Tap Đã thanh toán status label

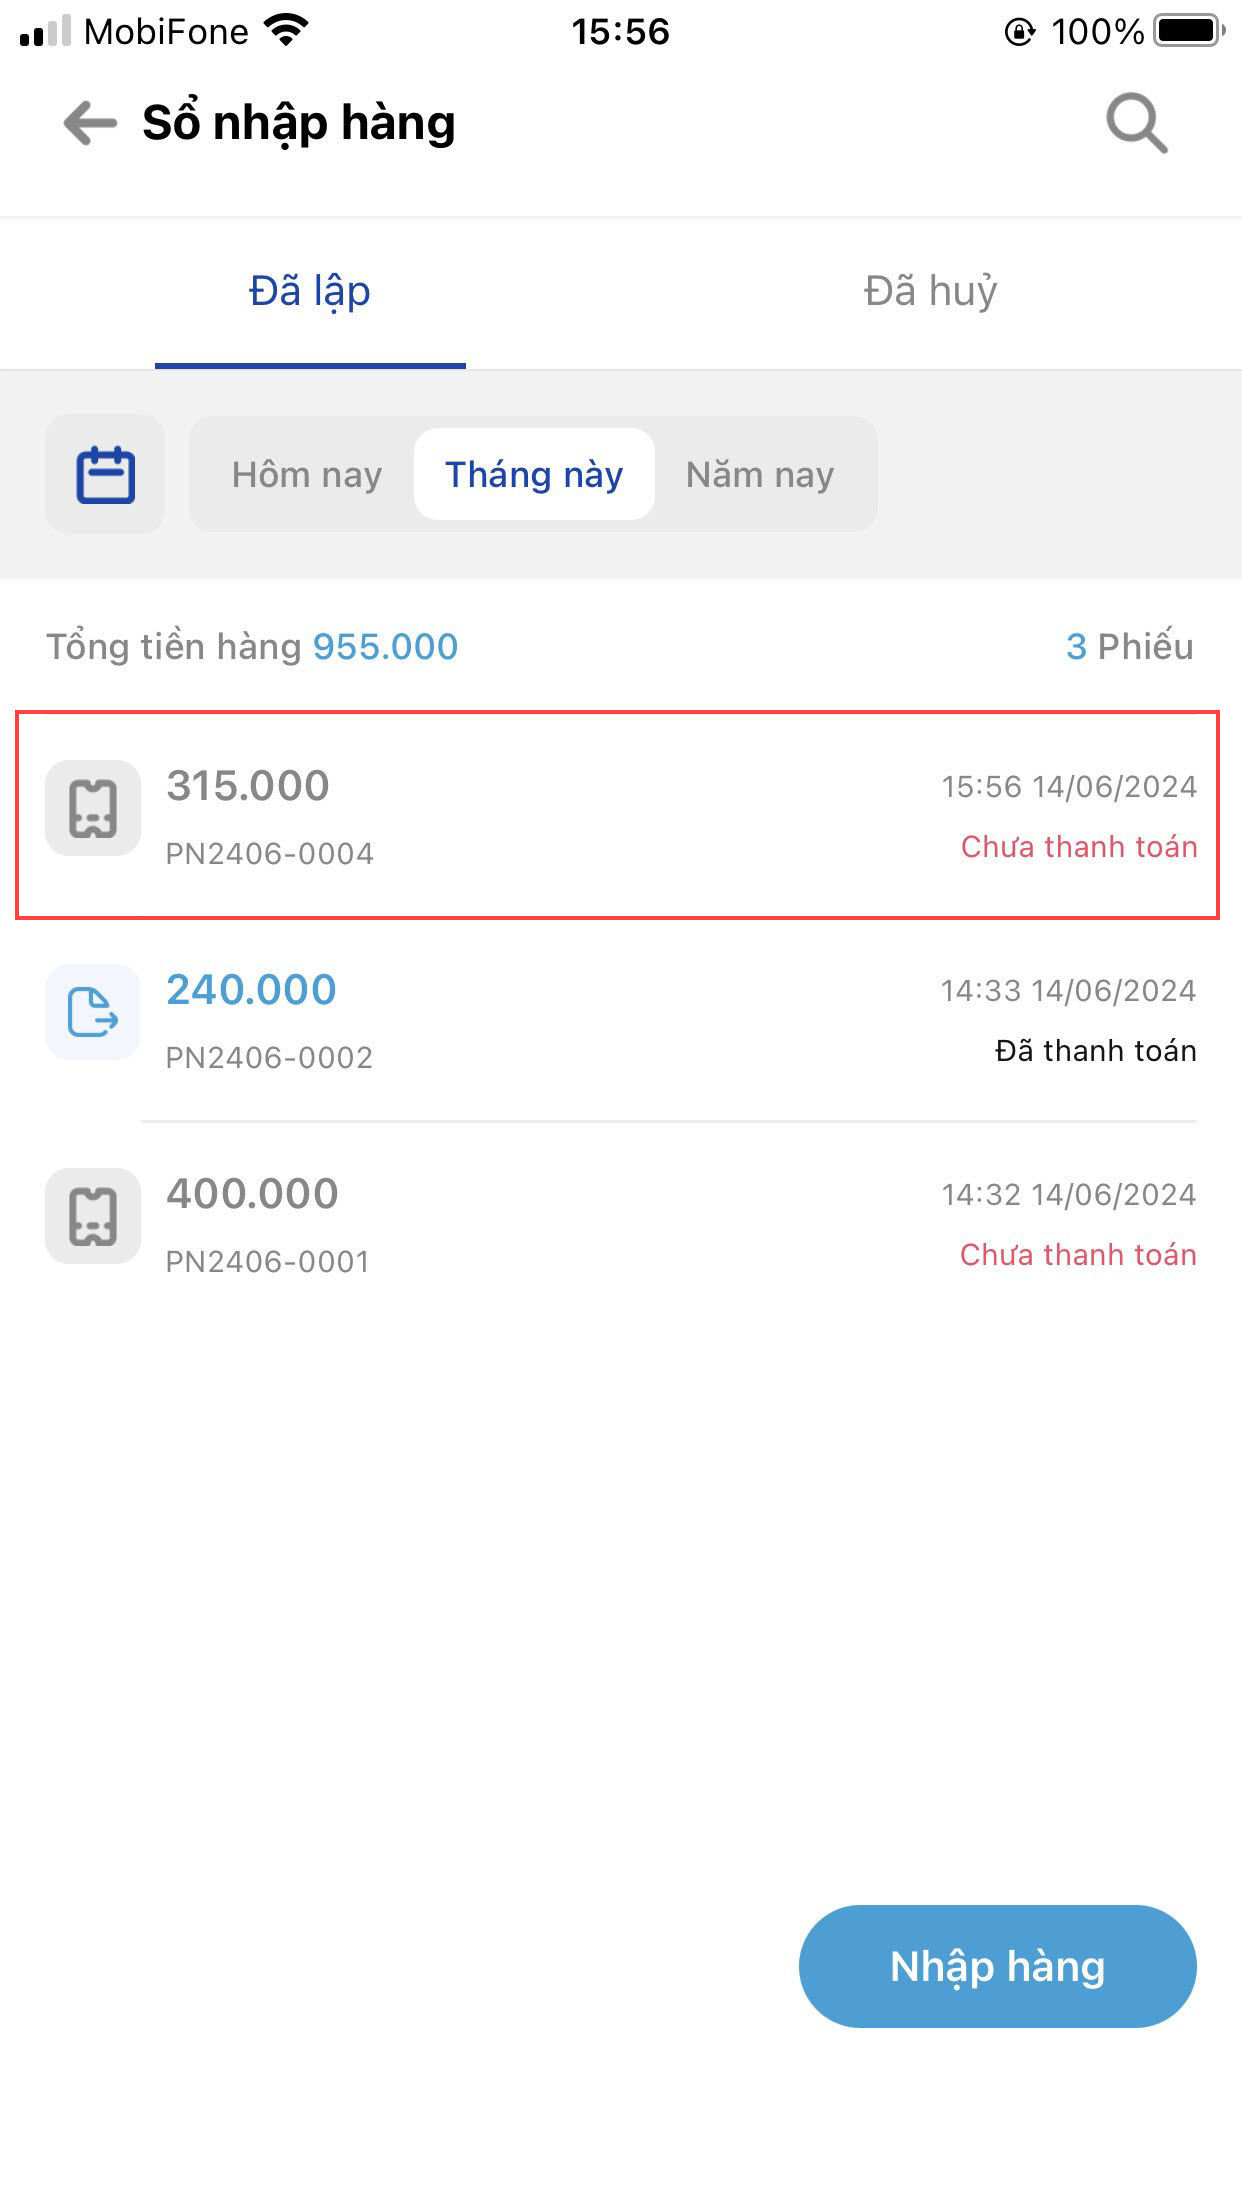1095,1051
